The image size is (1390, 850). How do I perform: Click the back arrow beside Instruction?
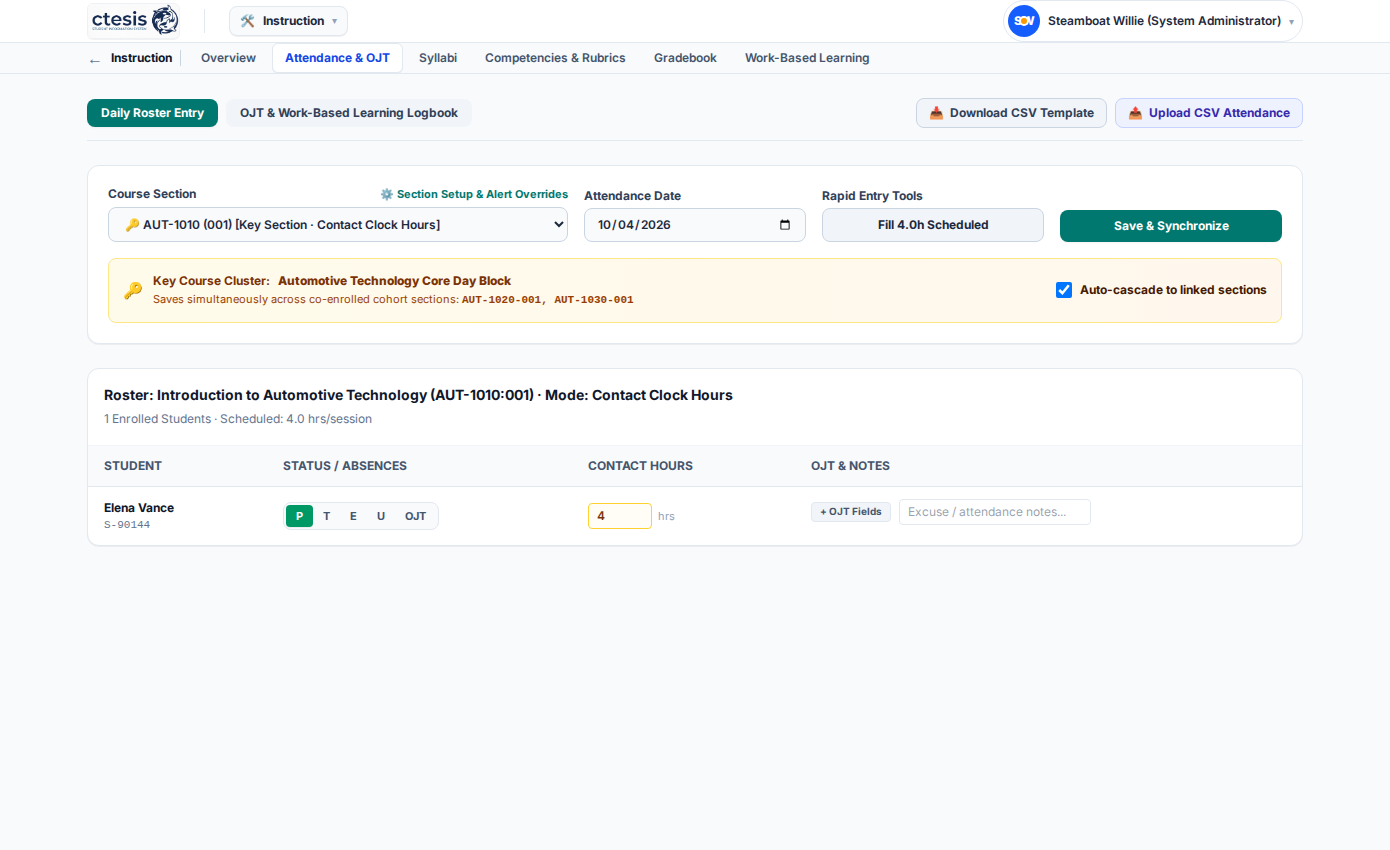[95, 59]
